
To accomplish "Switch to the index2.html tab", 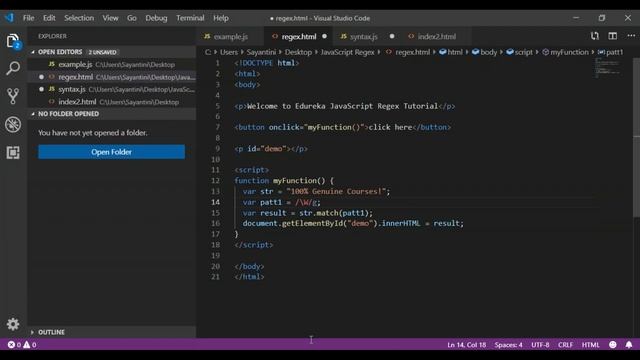I will pos(436,36).
